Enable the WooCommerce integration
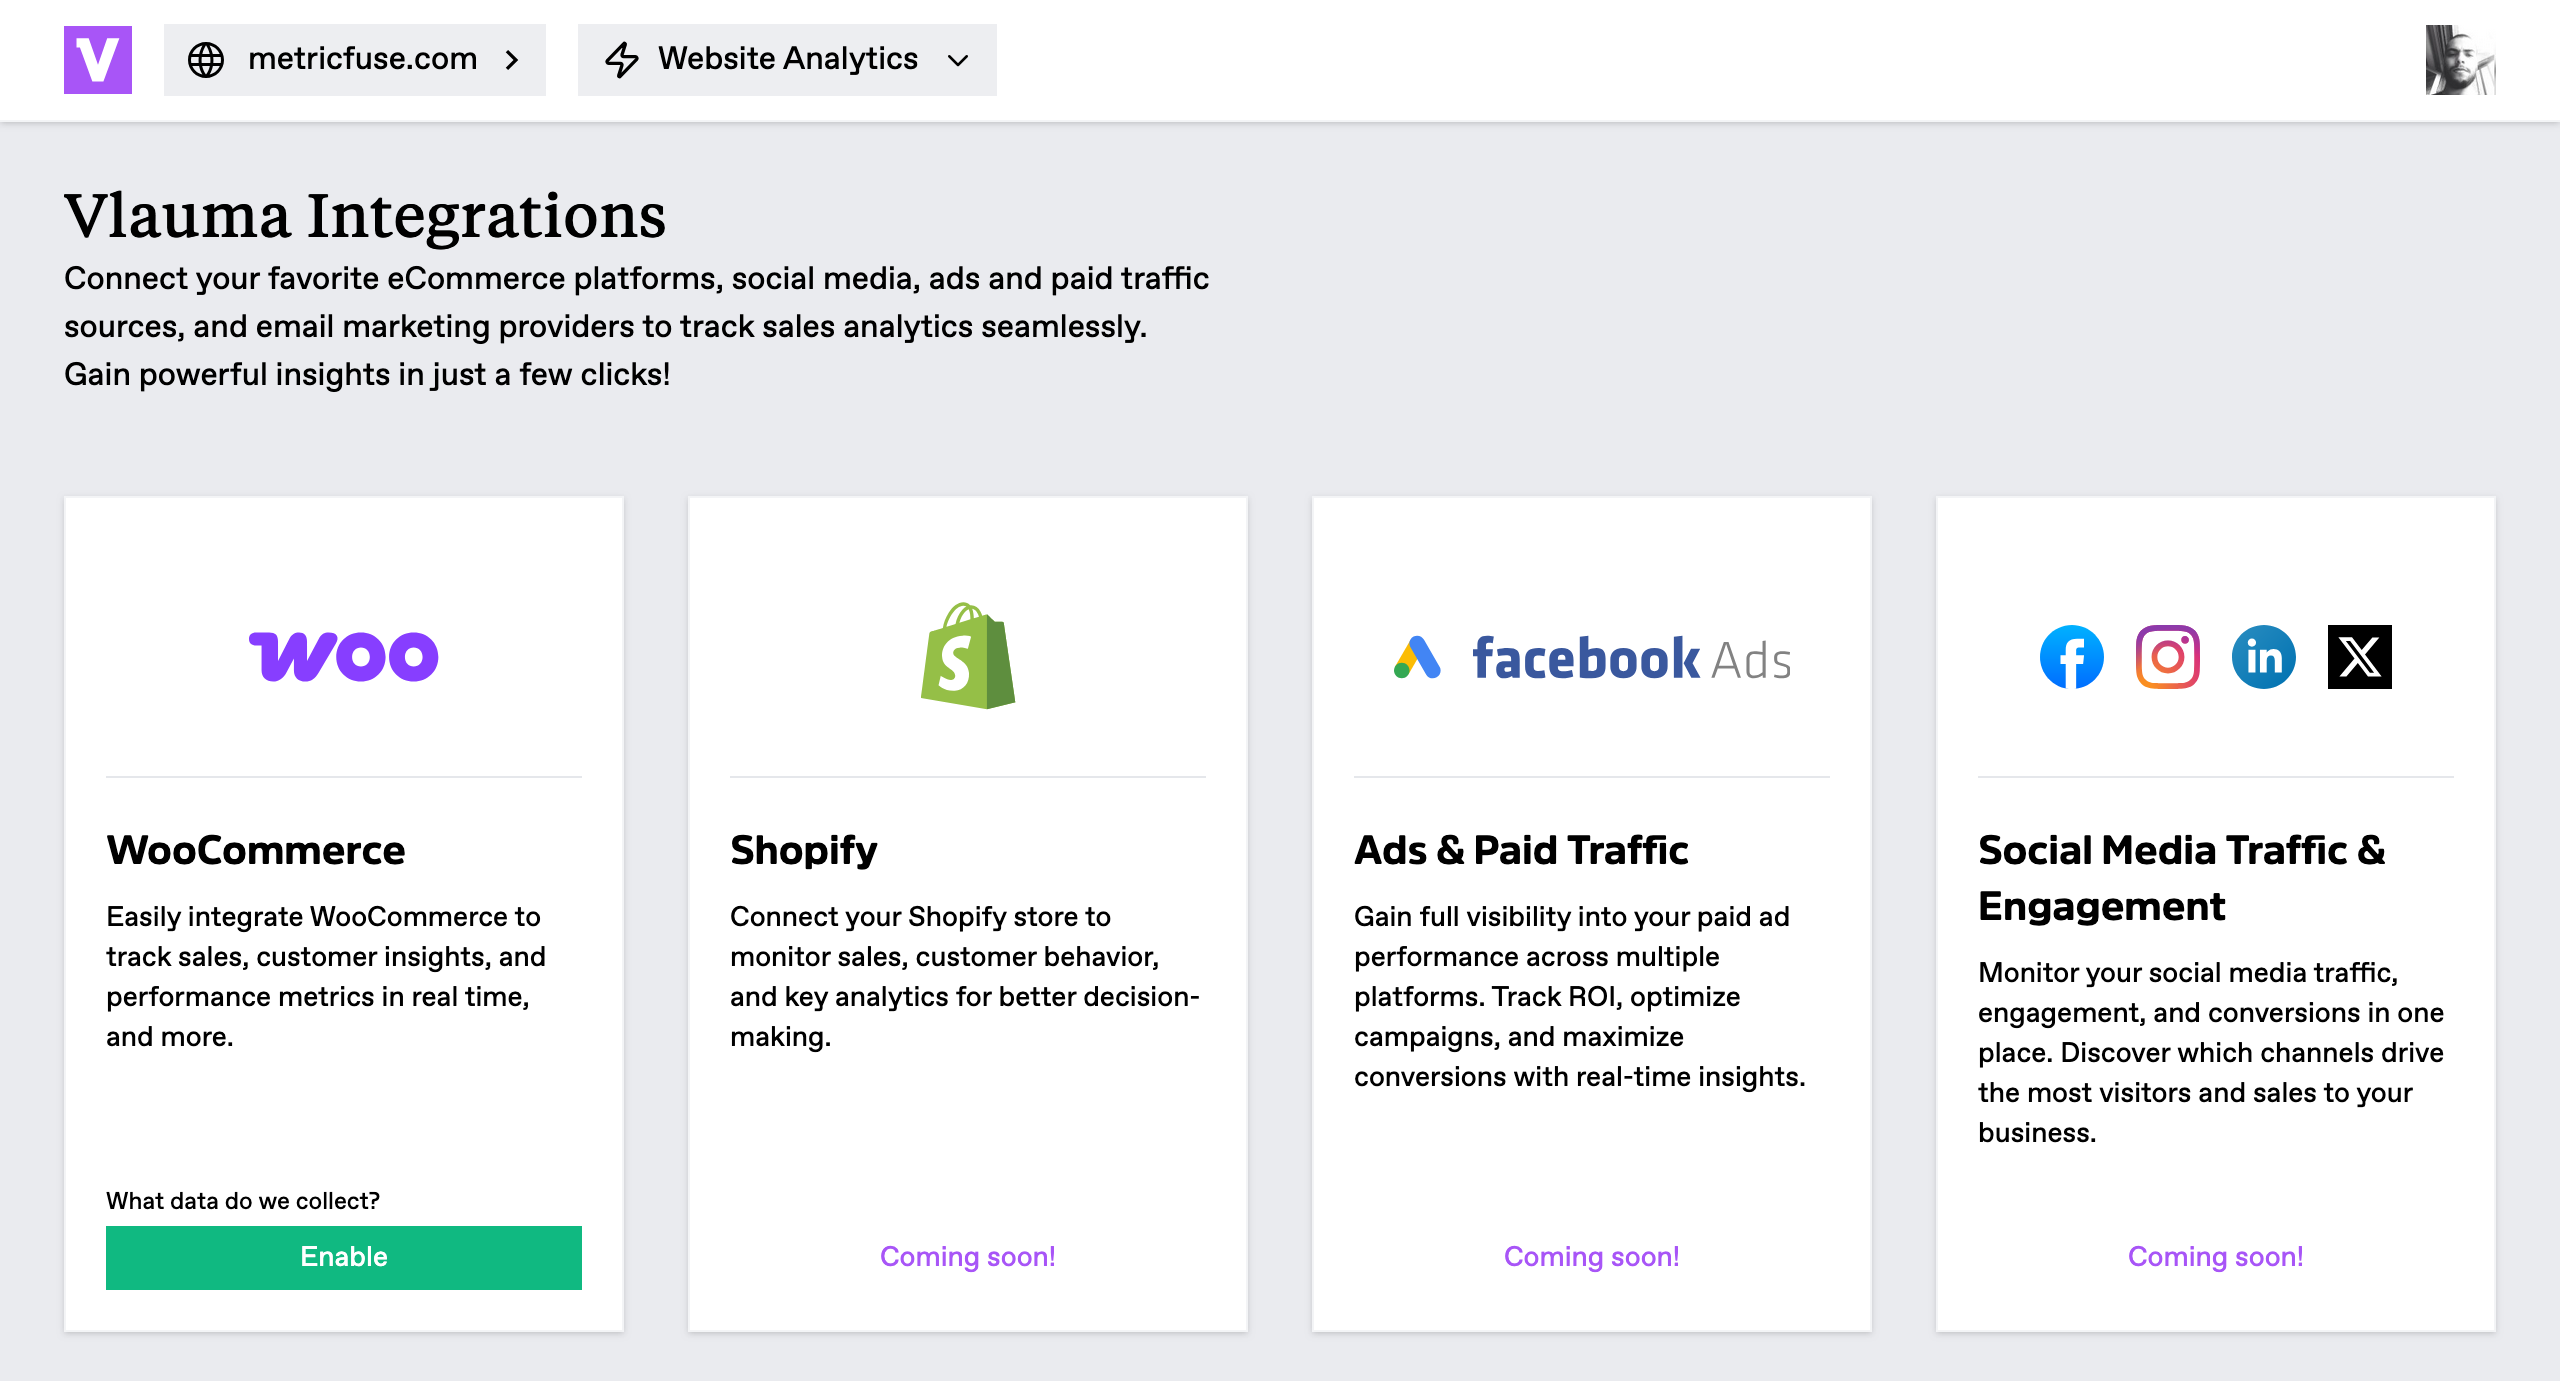Screen dimensions: 2560x1382 pos(344,1257)
